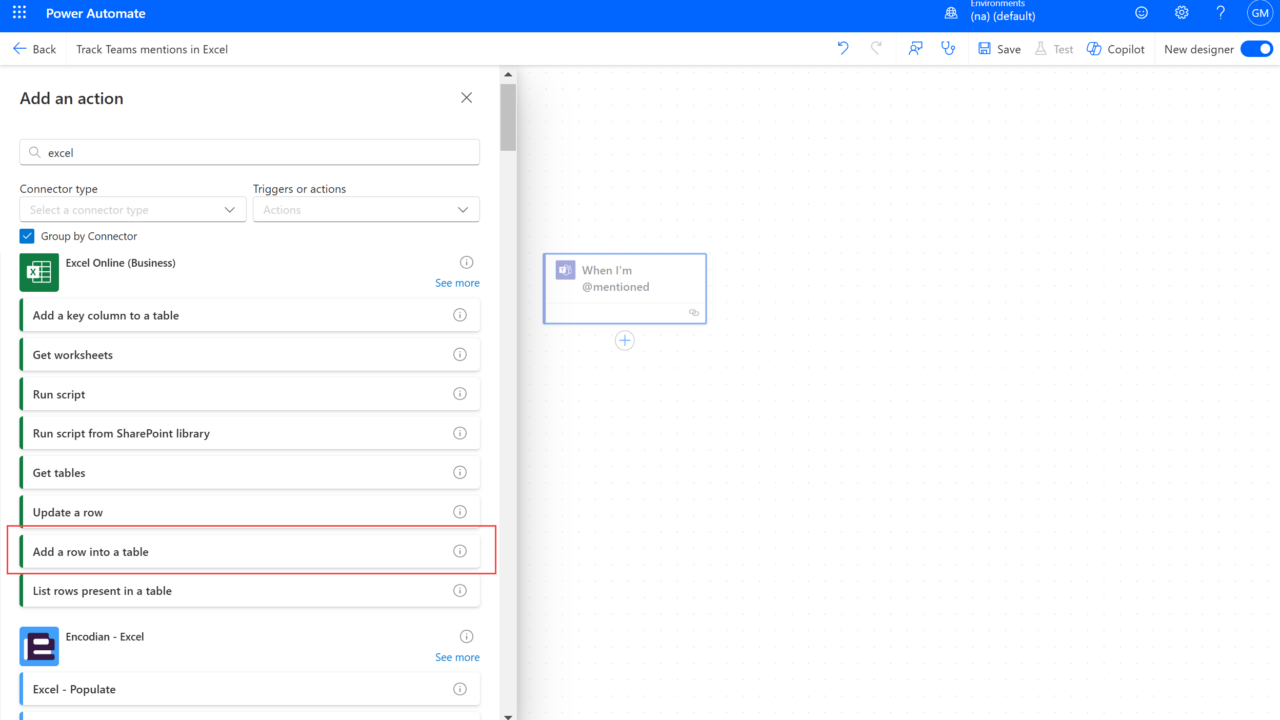Open the environment picker icon
The width and height of the screenshot is (1280, 720).
(x=951, y=13)
